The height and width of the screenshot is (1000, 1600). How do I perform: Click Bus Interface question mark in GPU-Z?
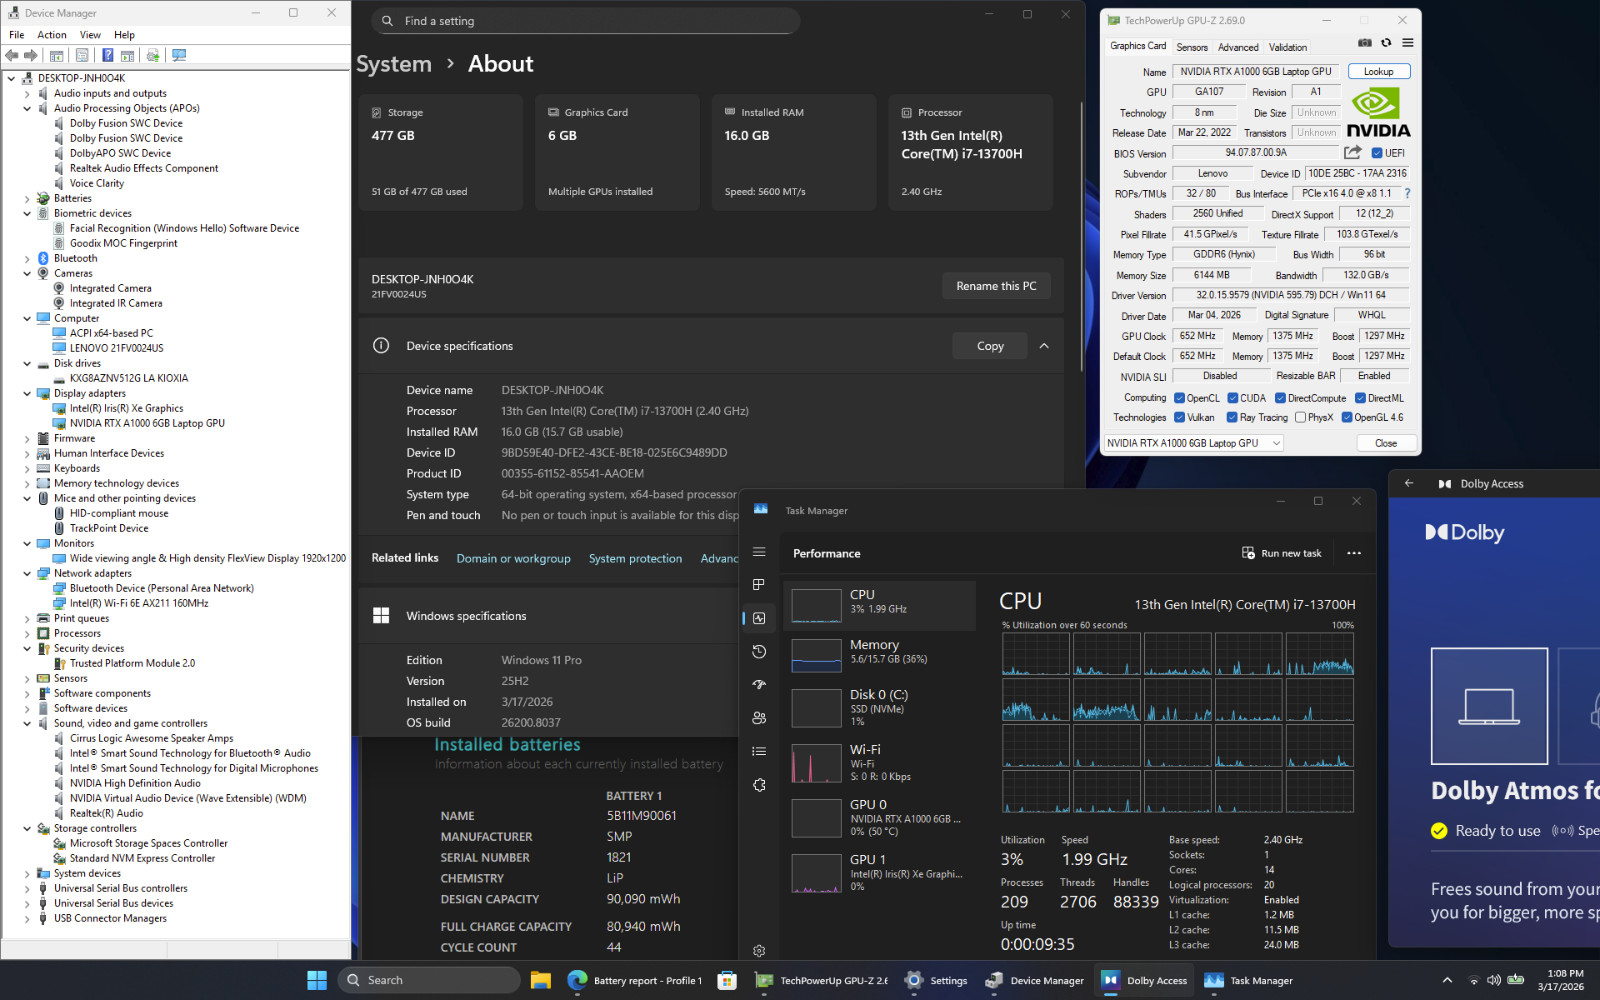(x=1407, y=193)
